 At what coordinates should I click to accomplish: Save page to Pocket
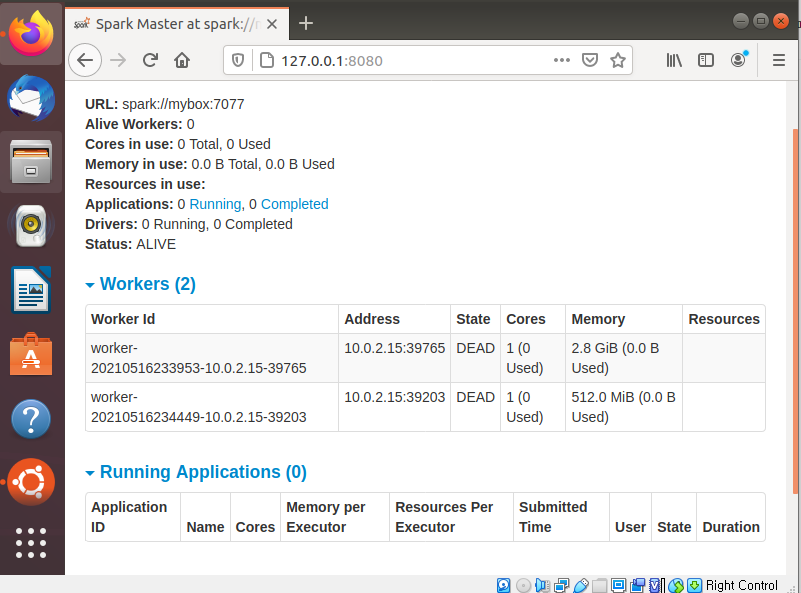pyautogui.click(x=590, y=60)
